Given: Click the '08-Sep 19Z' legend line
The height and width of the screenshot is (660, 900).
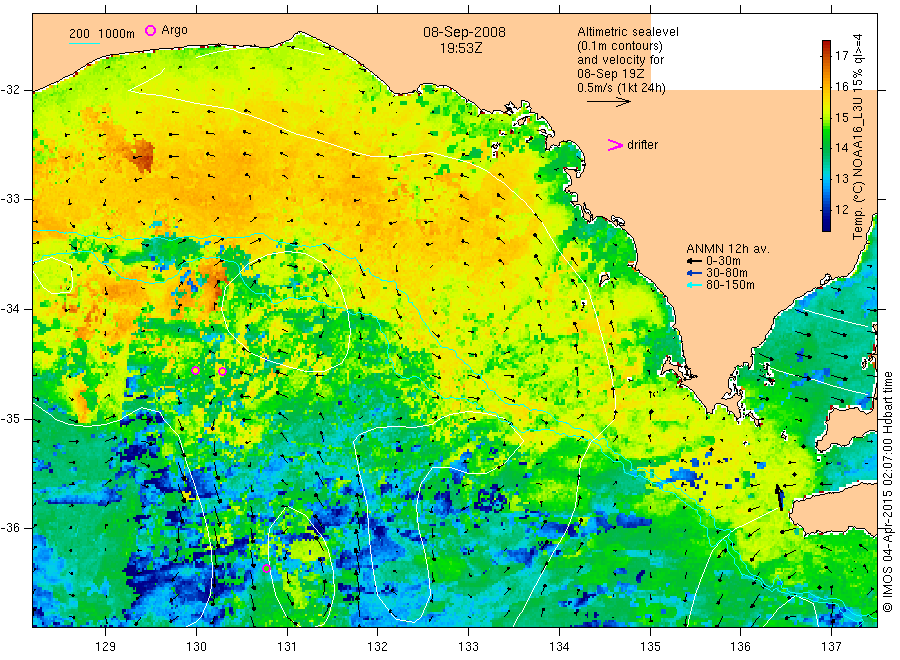Looking at the screenshot, I should pos(611,74).
